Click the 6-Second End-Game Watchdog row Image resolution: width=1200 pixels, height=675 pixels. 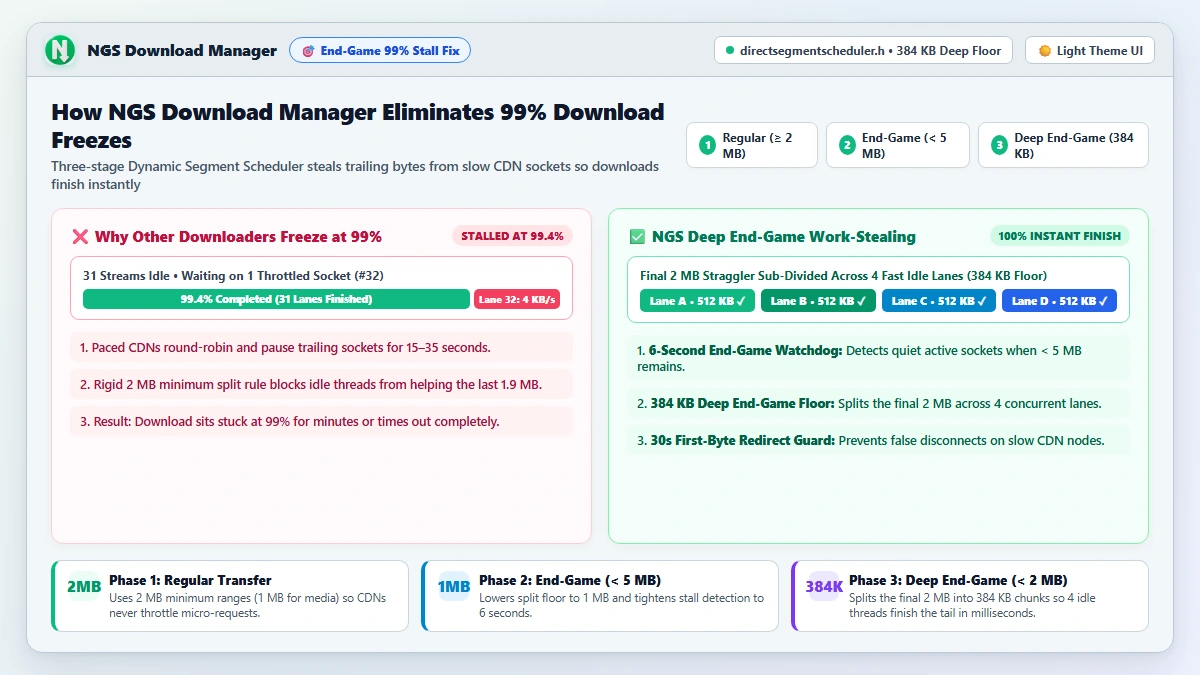coord(878,359)
